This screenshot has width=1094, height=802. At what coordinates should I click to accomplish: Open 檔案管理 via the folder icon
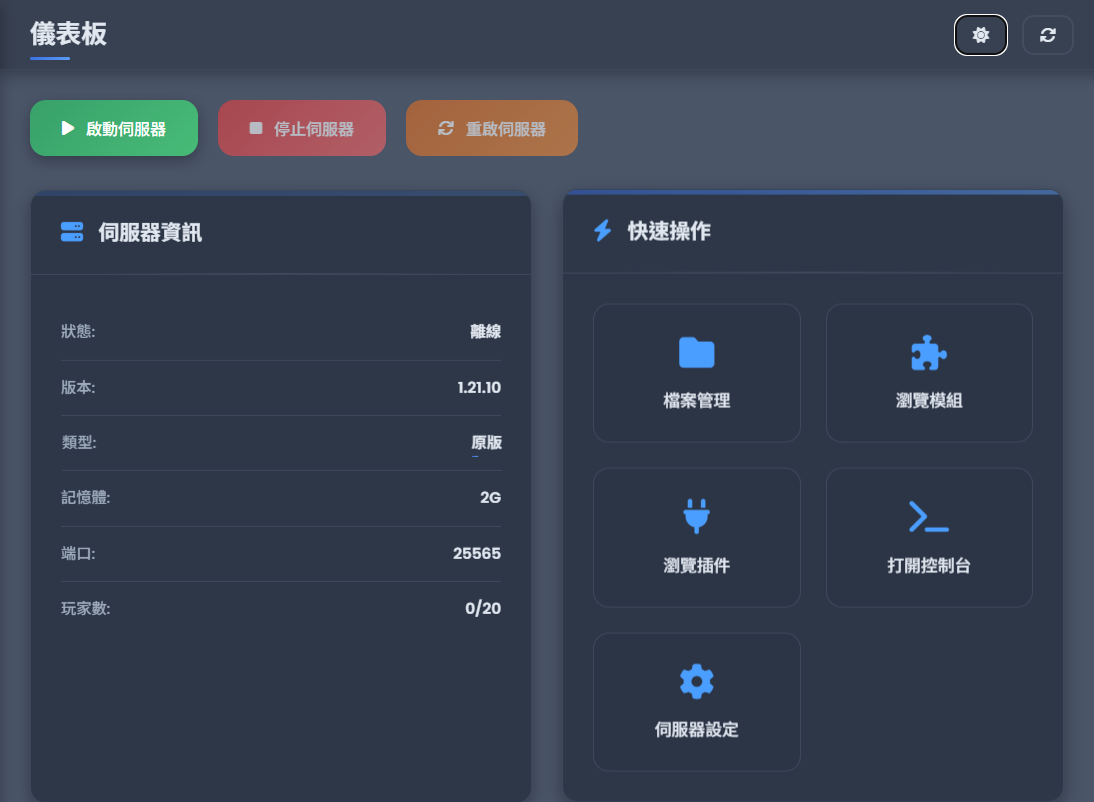coord(696,353)
